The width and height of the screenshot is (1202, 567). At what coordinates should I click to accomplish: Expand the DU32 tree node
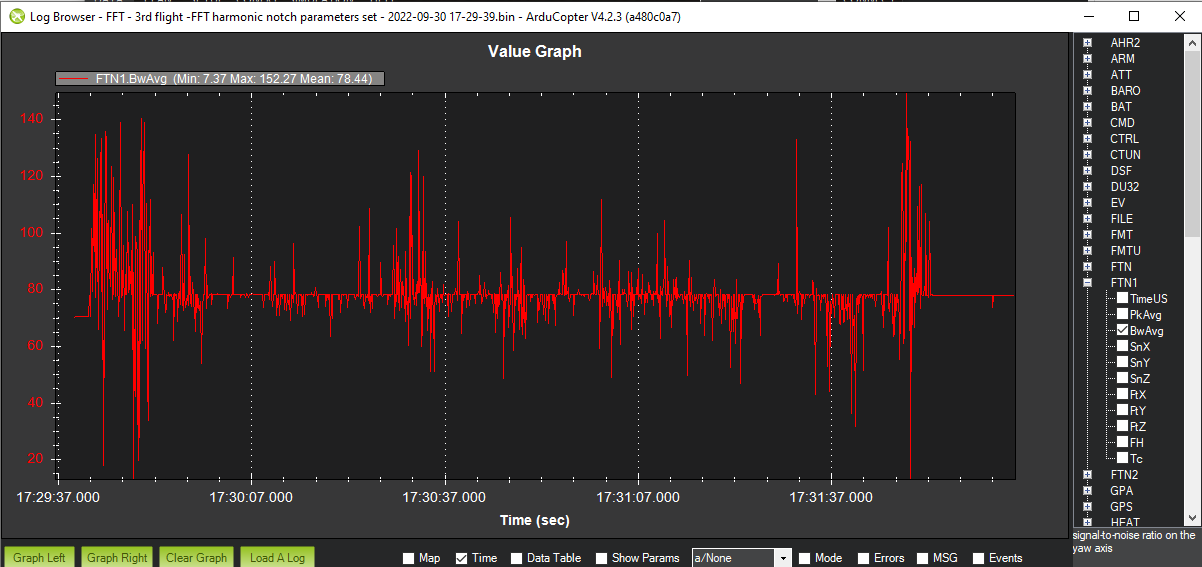[x=1087, y=187]
